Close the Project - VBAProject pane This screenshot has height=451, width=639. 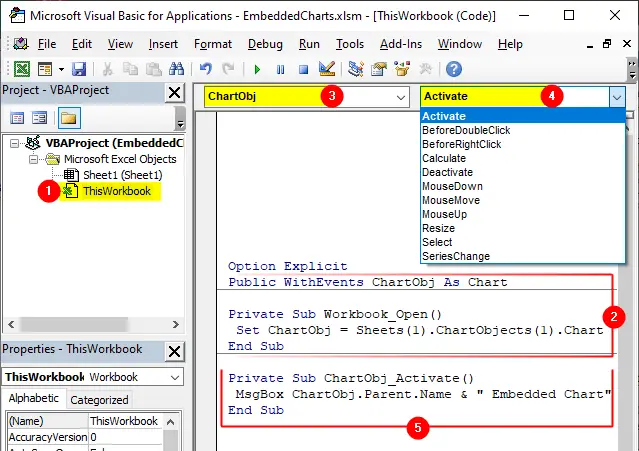coord(174,93)
